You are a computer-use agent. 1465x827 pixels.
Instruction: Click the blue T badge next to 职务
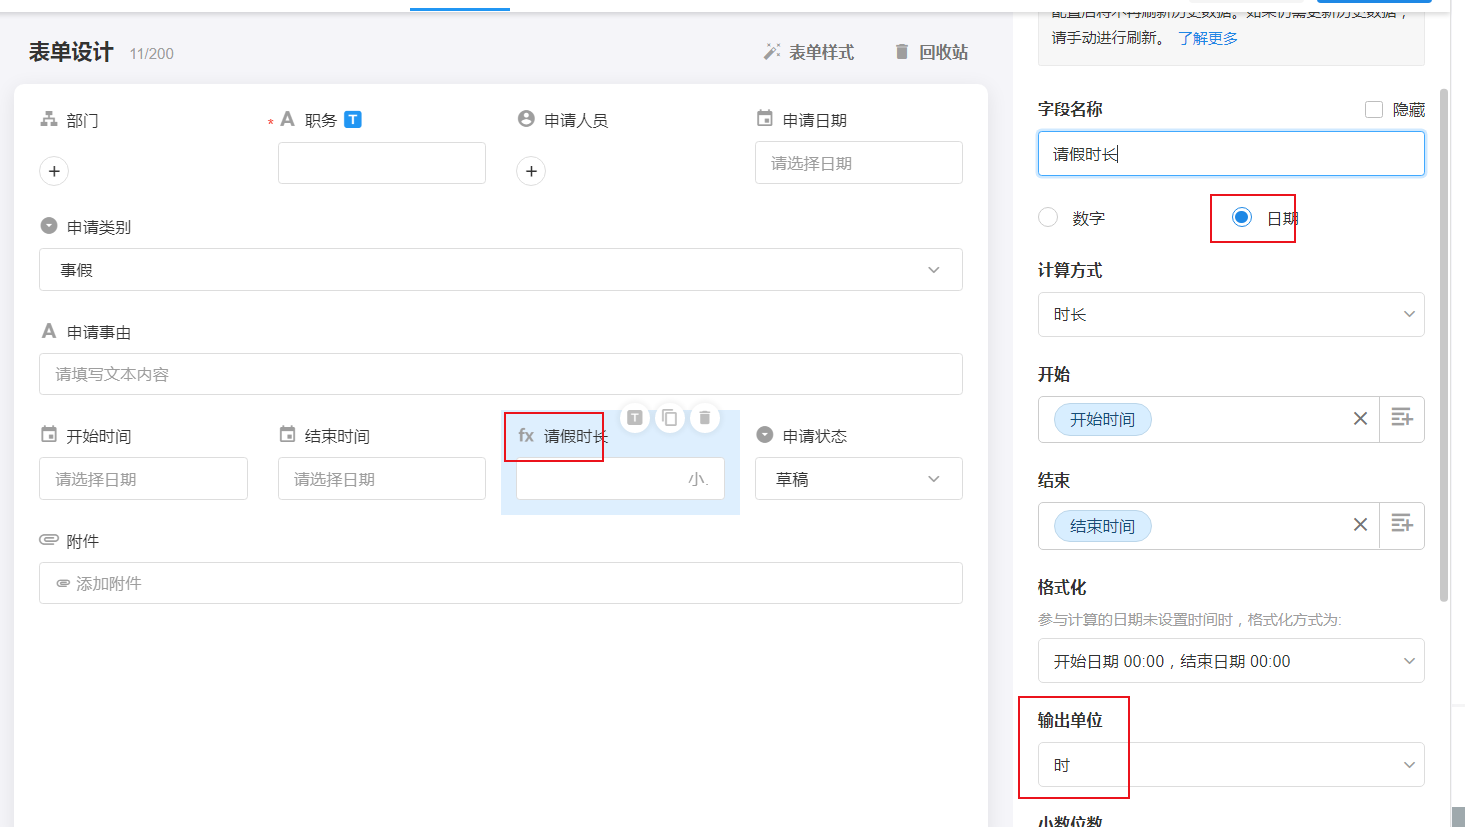pyautogui.click(x=353, y=120)
